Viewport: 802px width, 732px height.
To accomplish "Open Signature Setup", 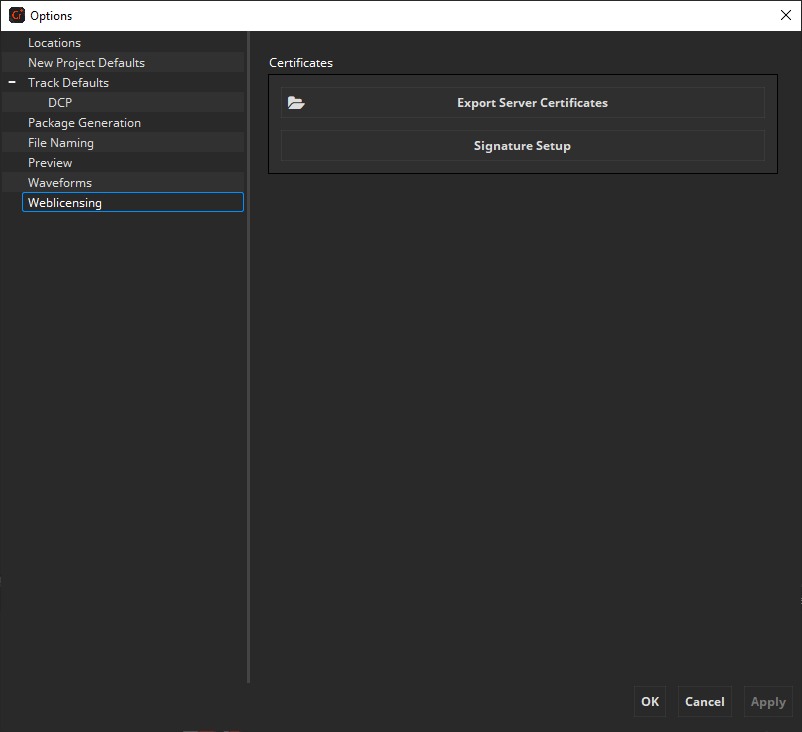I will (522, 146).
